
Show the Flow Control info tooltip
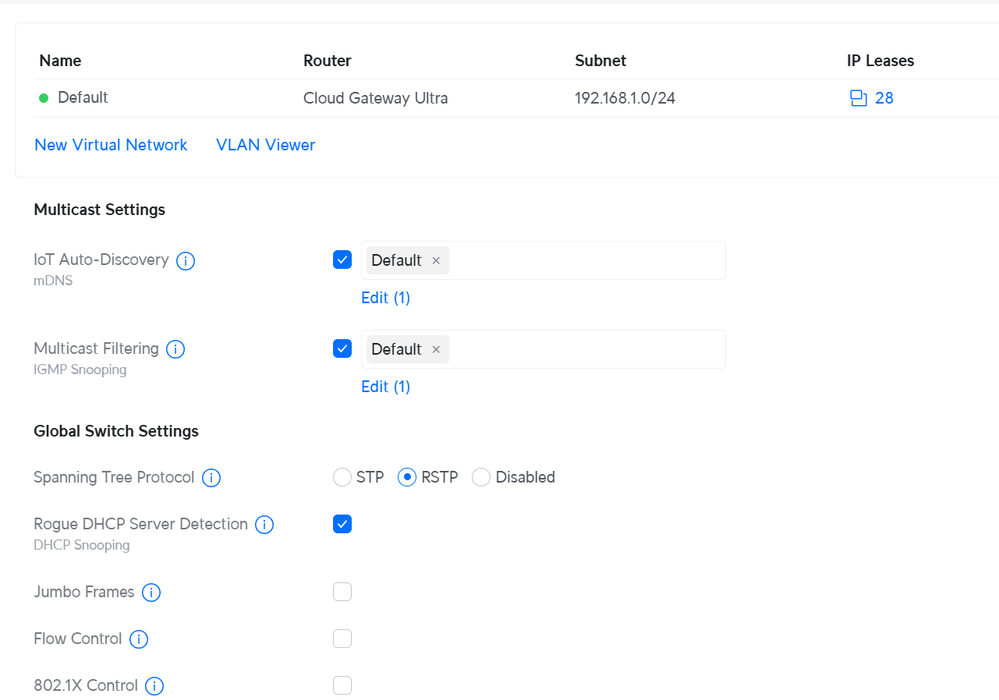(139, 640)
